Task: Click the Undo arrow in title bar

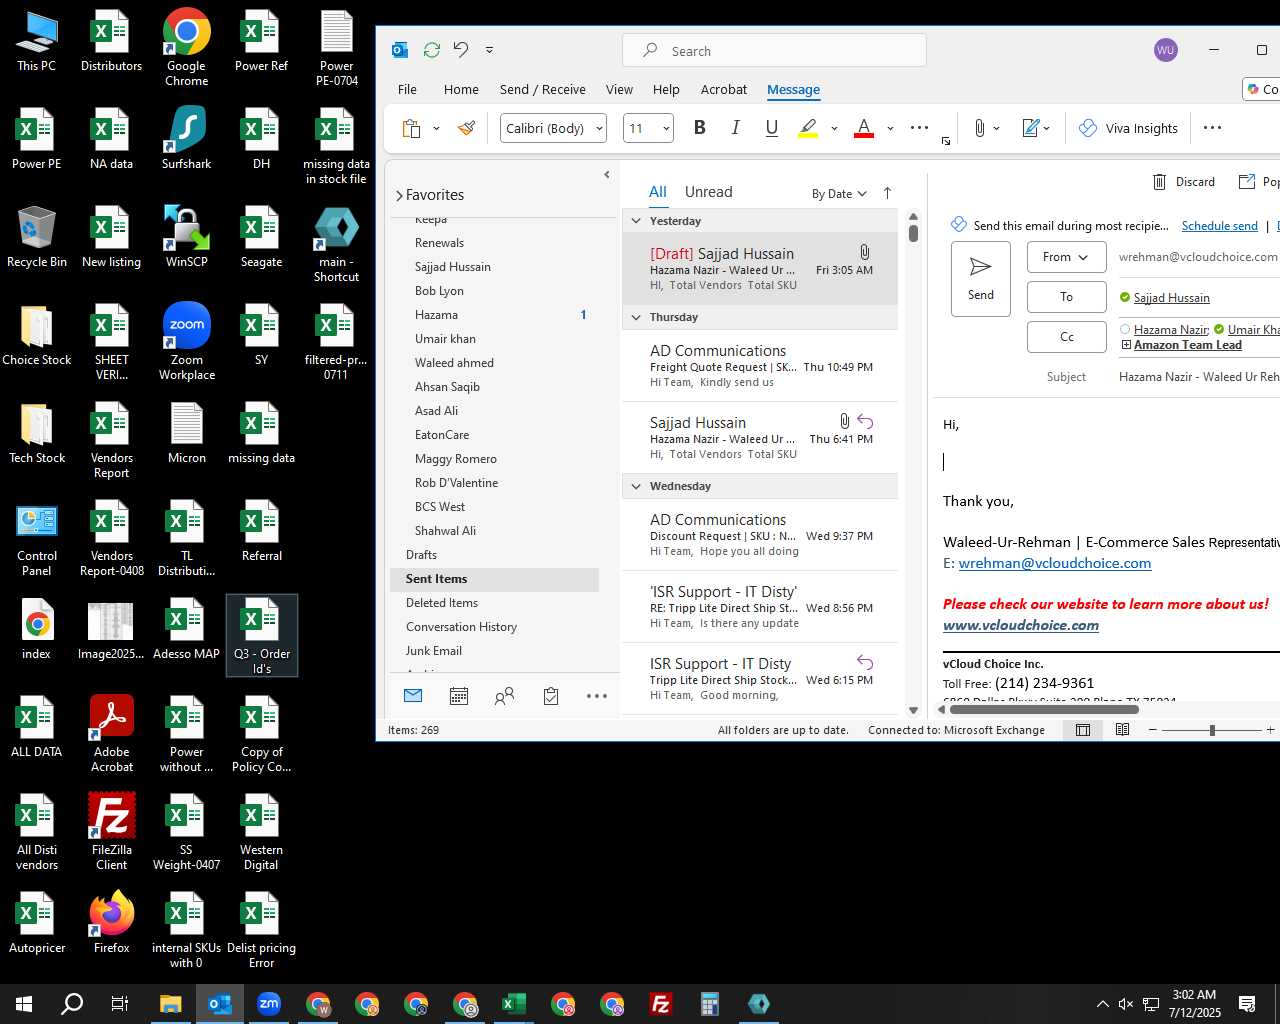Action: [461, 49]
